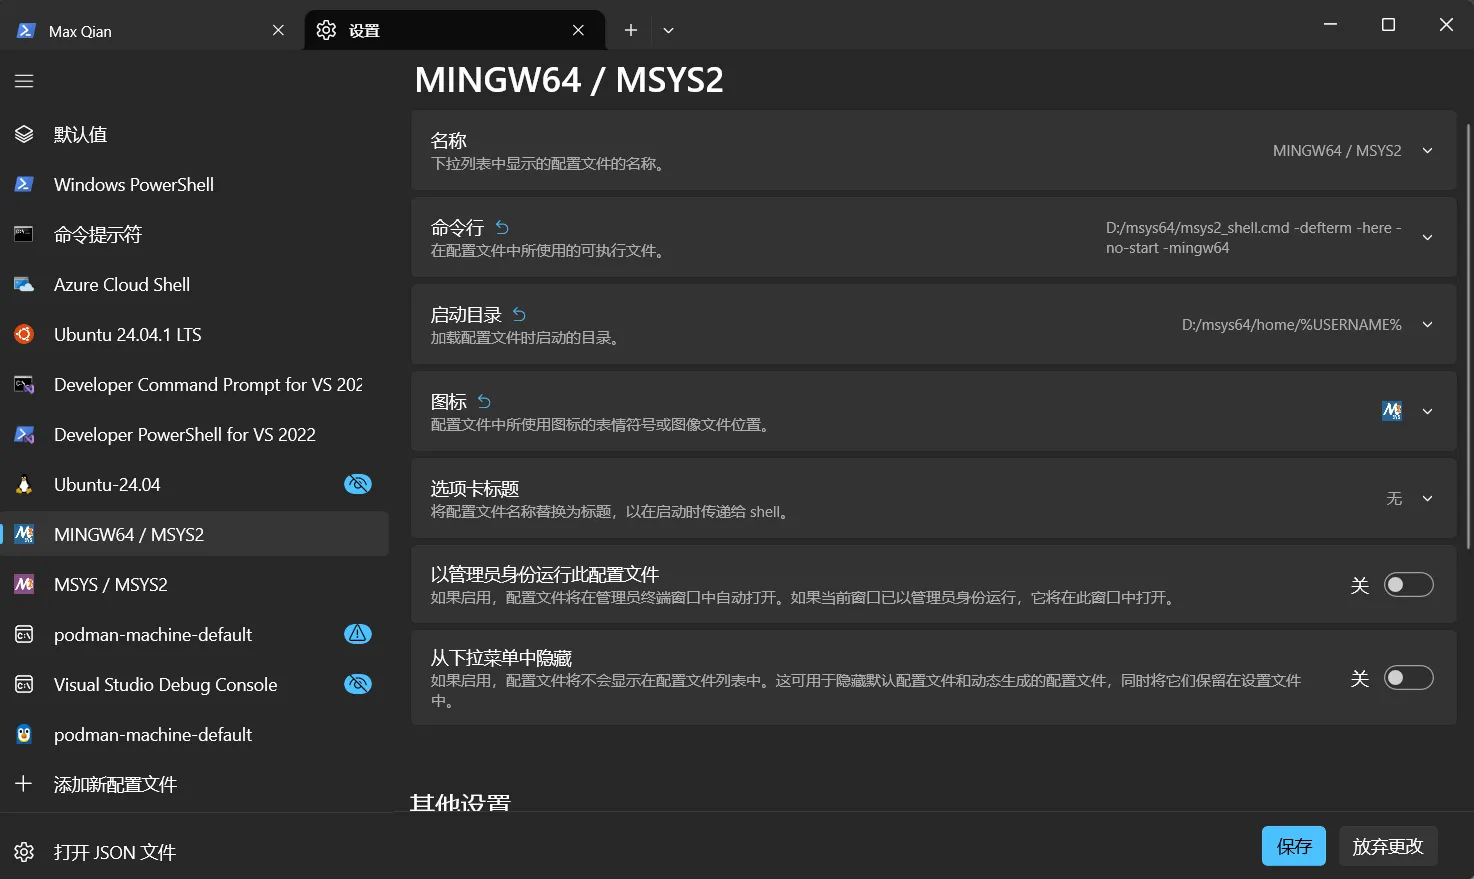This screenshot has width=1474, height=879.
Task: Open the Azure Cloud Shell profile
Action: (122, 285)
